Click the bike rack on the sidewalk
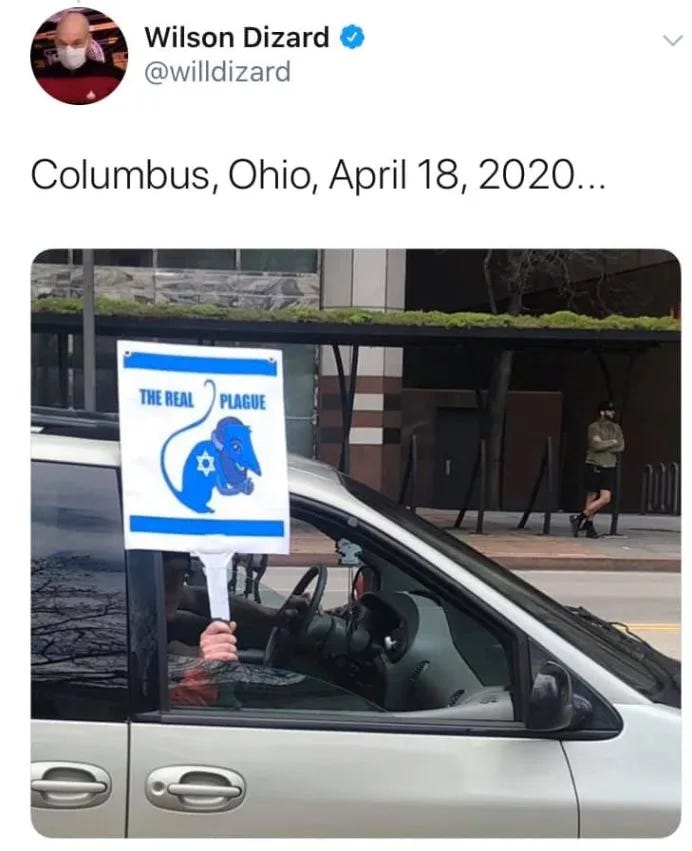Image resolution: width=692 pixels, height=851 pixels. (659, 487)
